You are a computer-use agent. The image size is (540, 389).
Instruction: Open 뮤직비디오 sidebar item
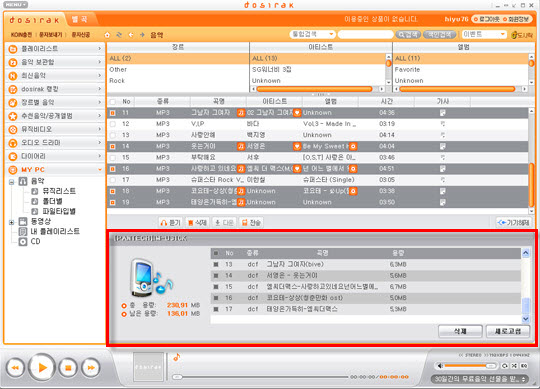(55, 129)
